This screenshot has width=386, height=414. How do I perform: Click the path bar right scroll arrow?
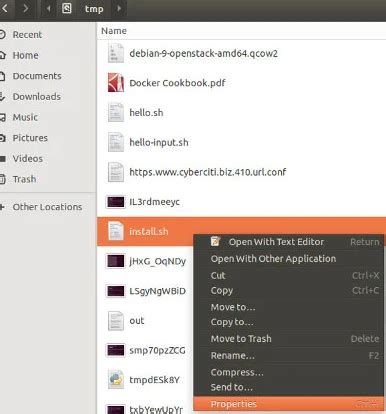click(x=119, y=8)
